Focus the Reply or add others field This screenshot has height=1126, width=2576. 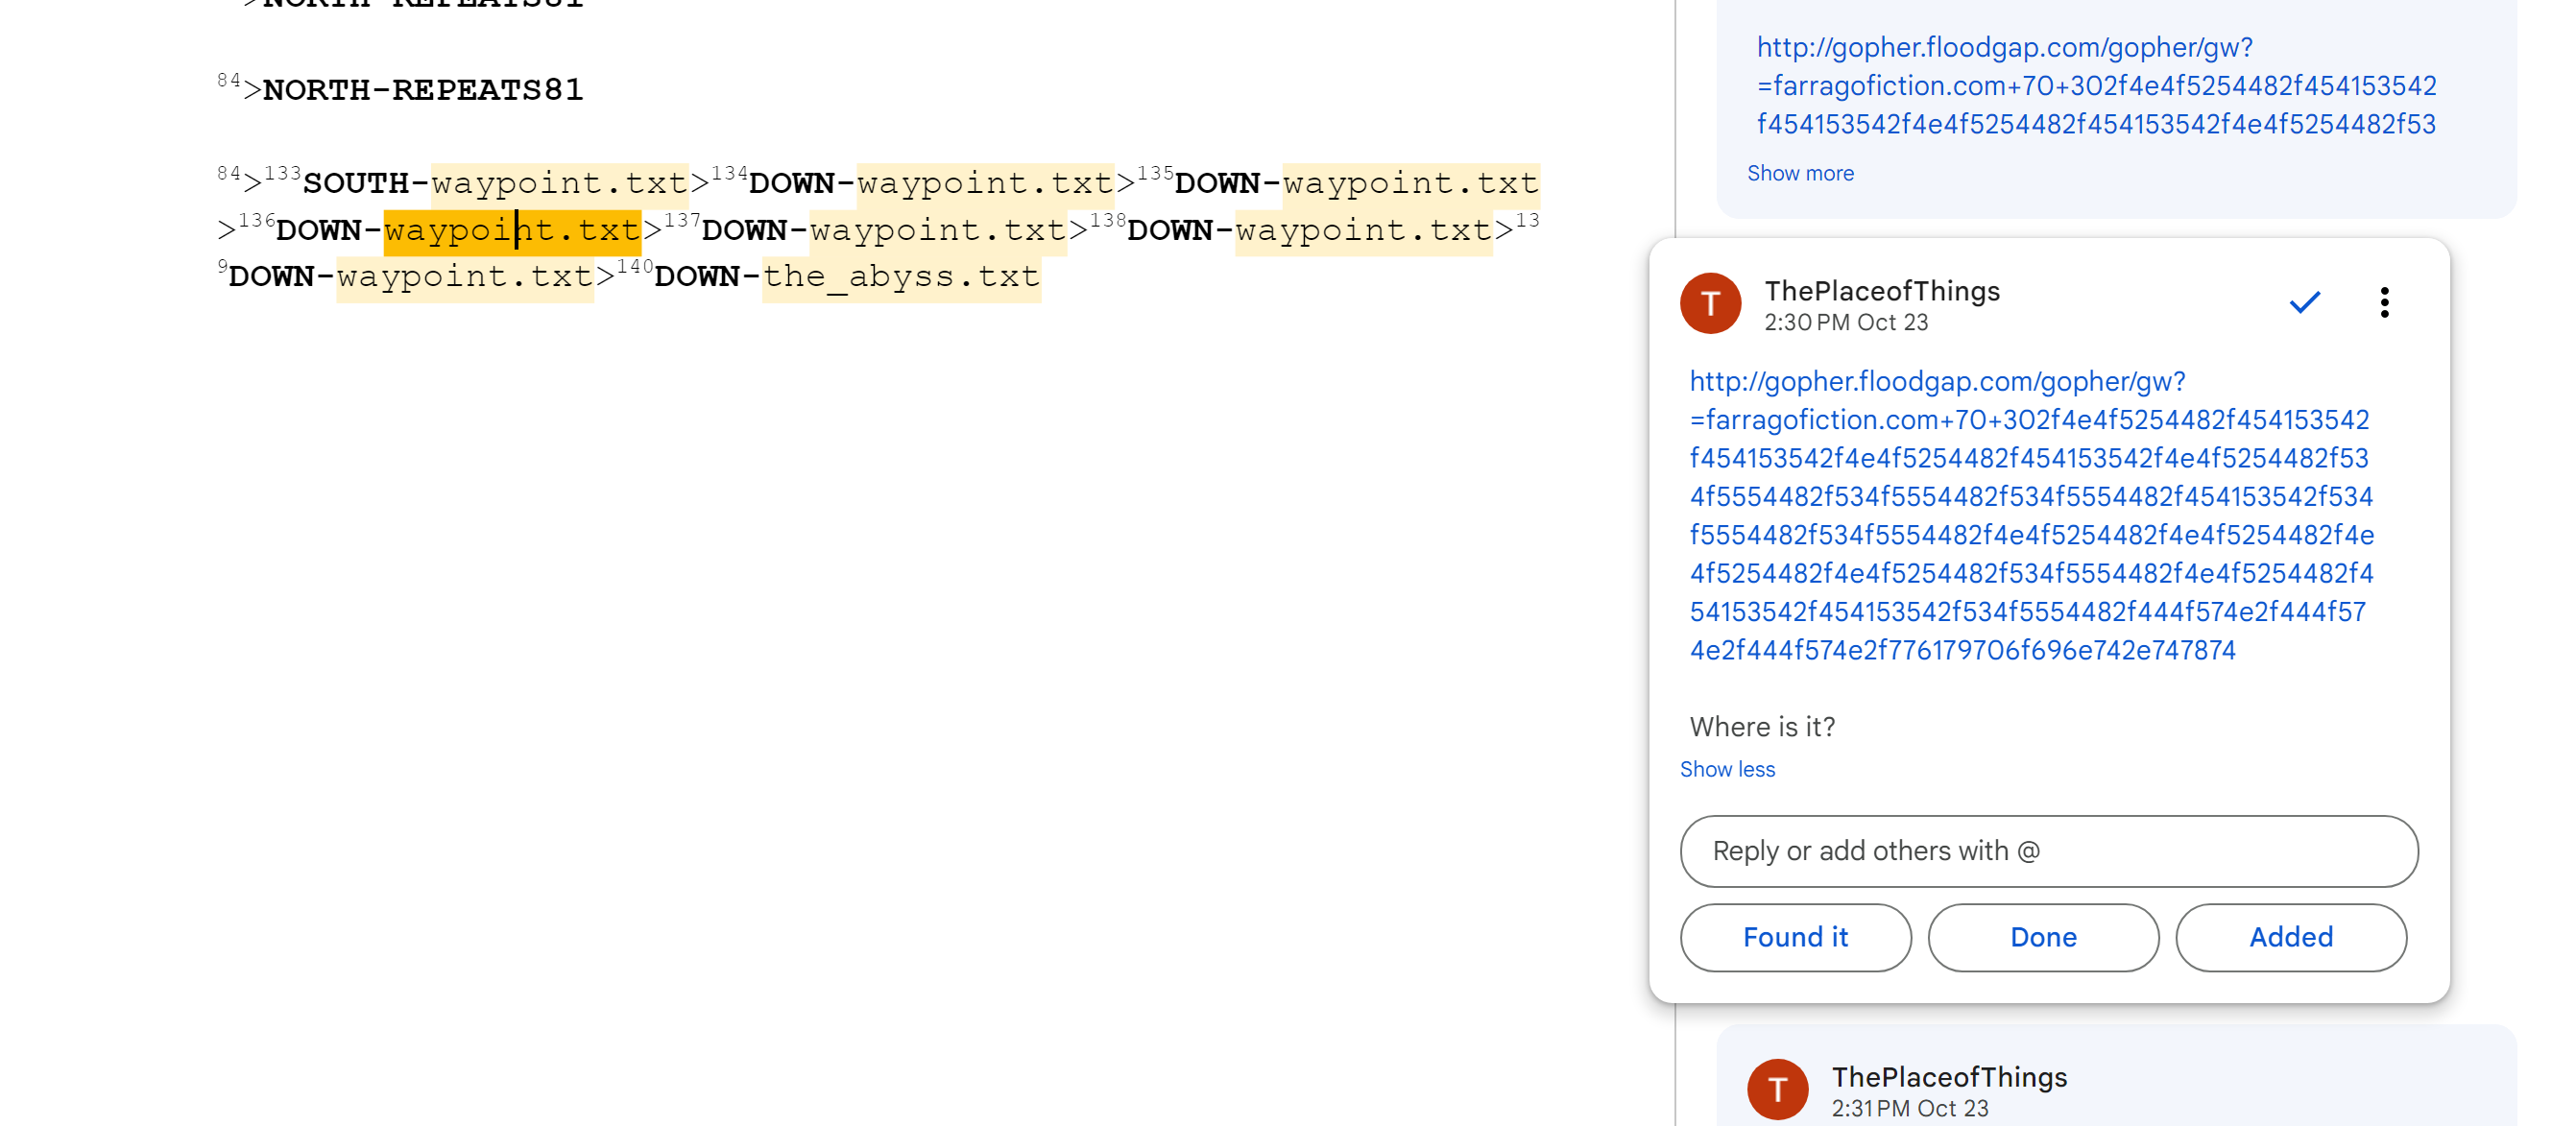click(x=2048, y=851)
